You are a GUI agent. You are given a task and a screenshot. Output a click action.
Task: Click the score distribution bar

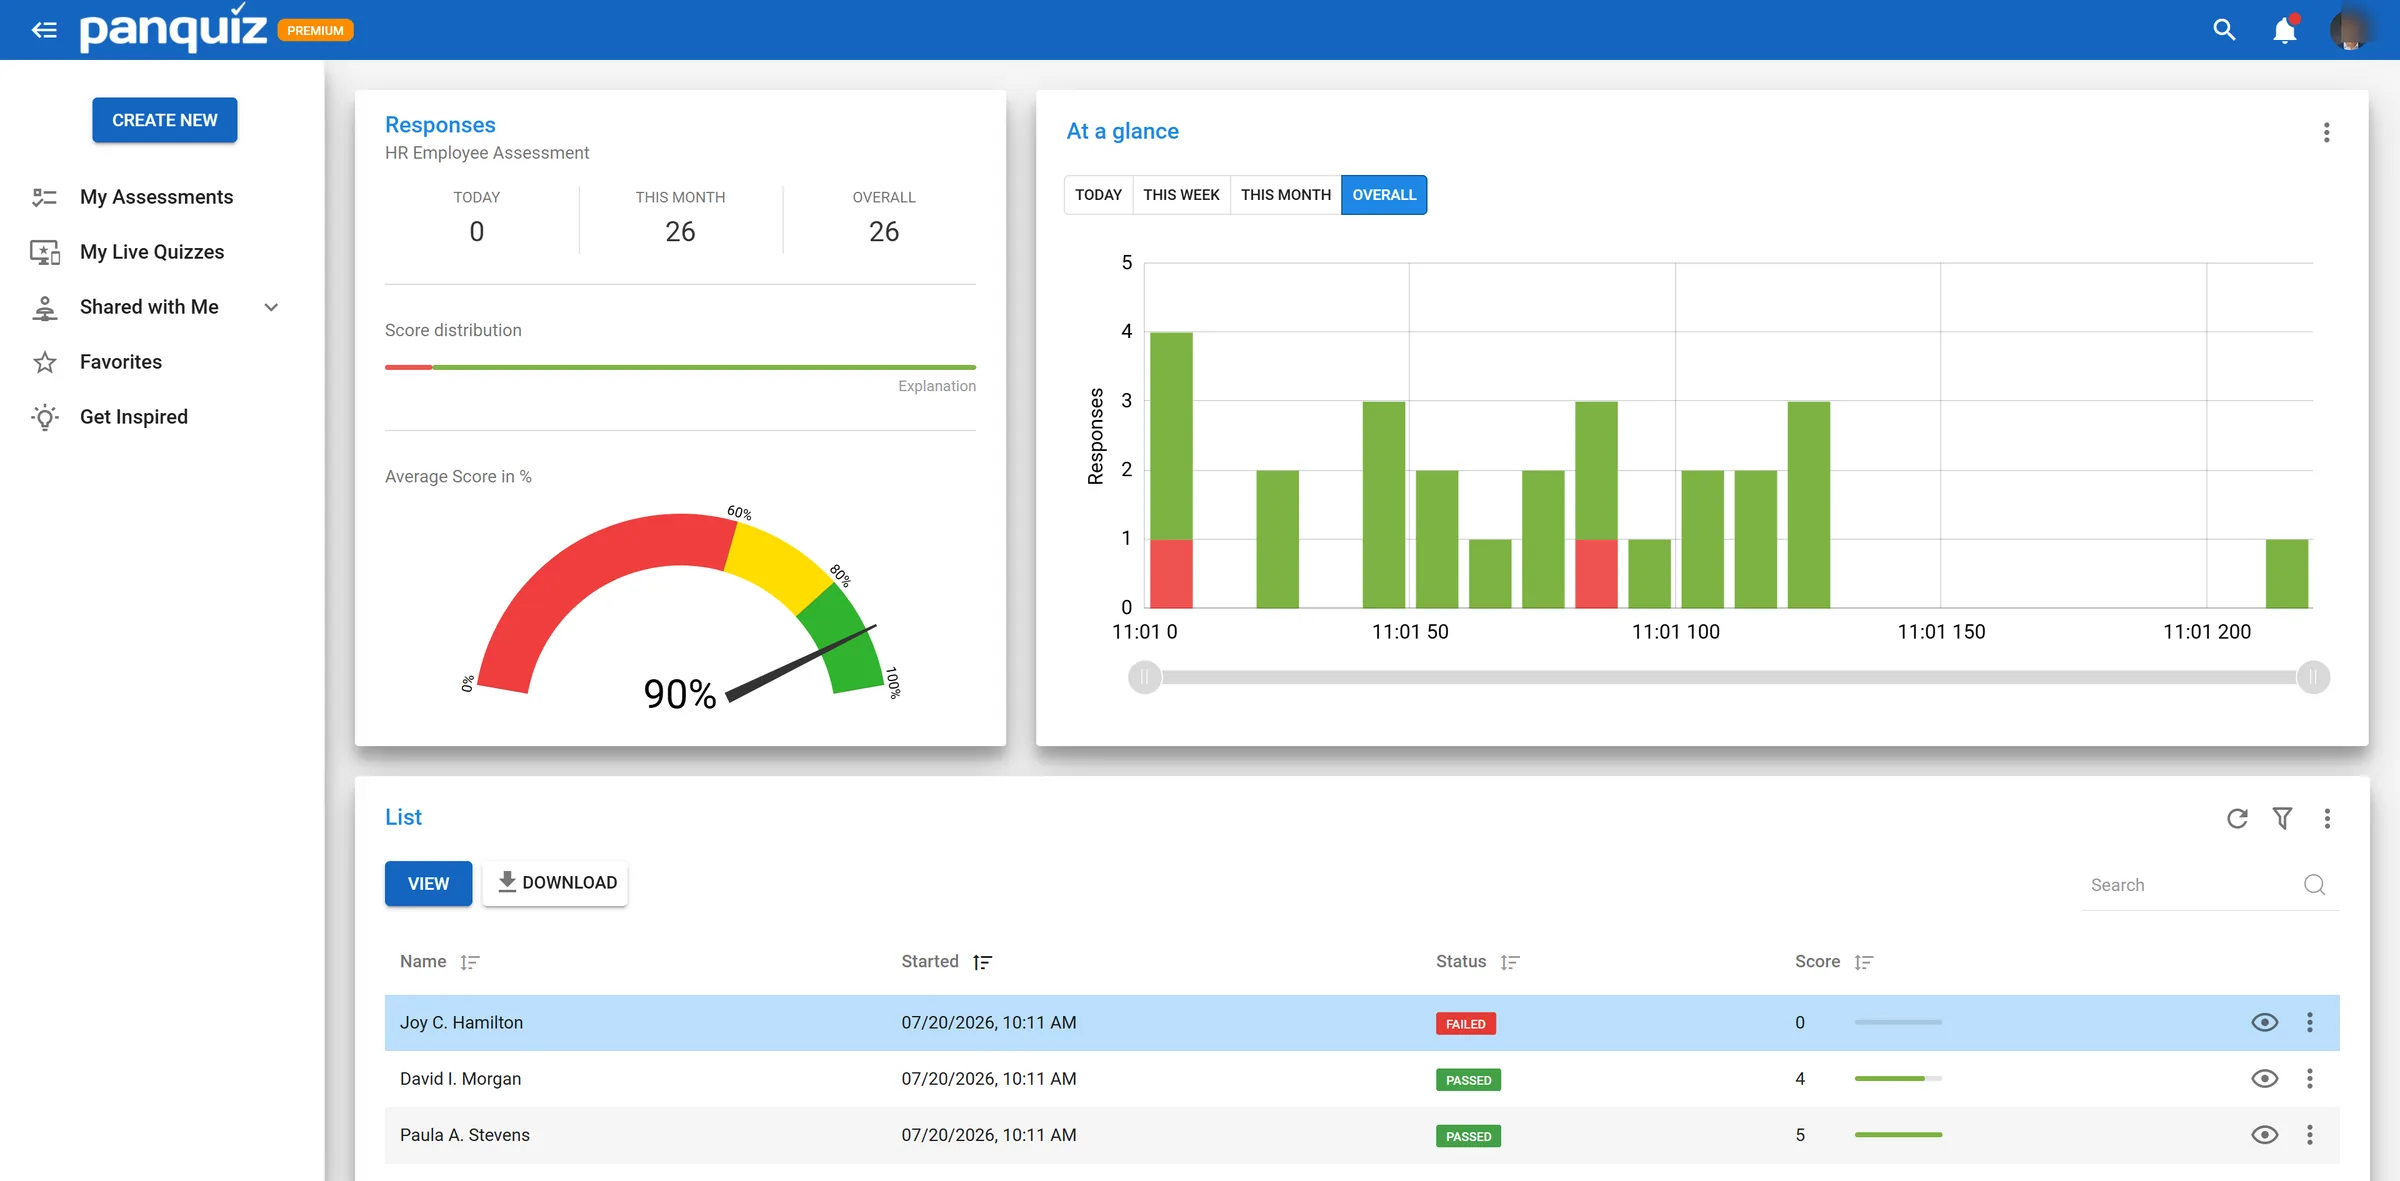tap(680, 367)
